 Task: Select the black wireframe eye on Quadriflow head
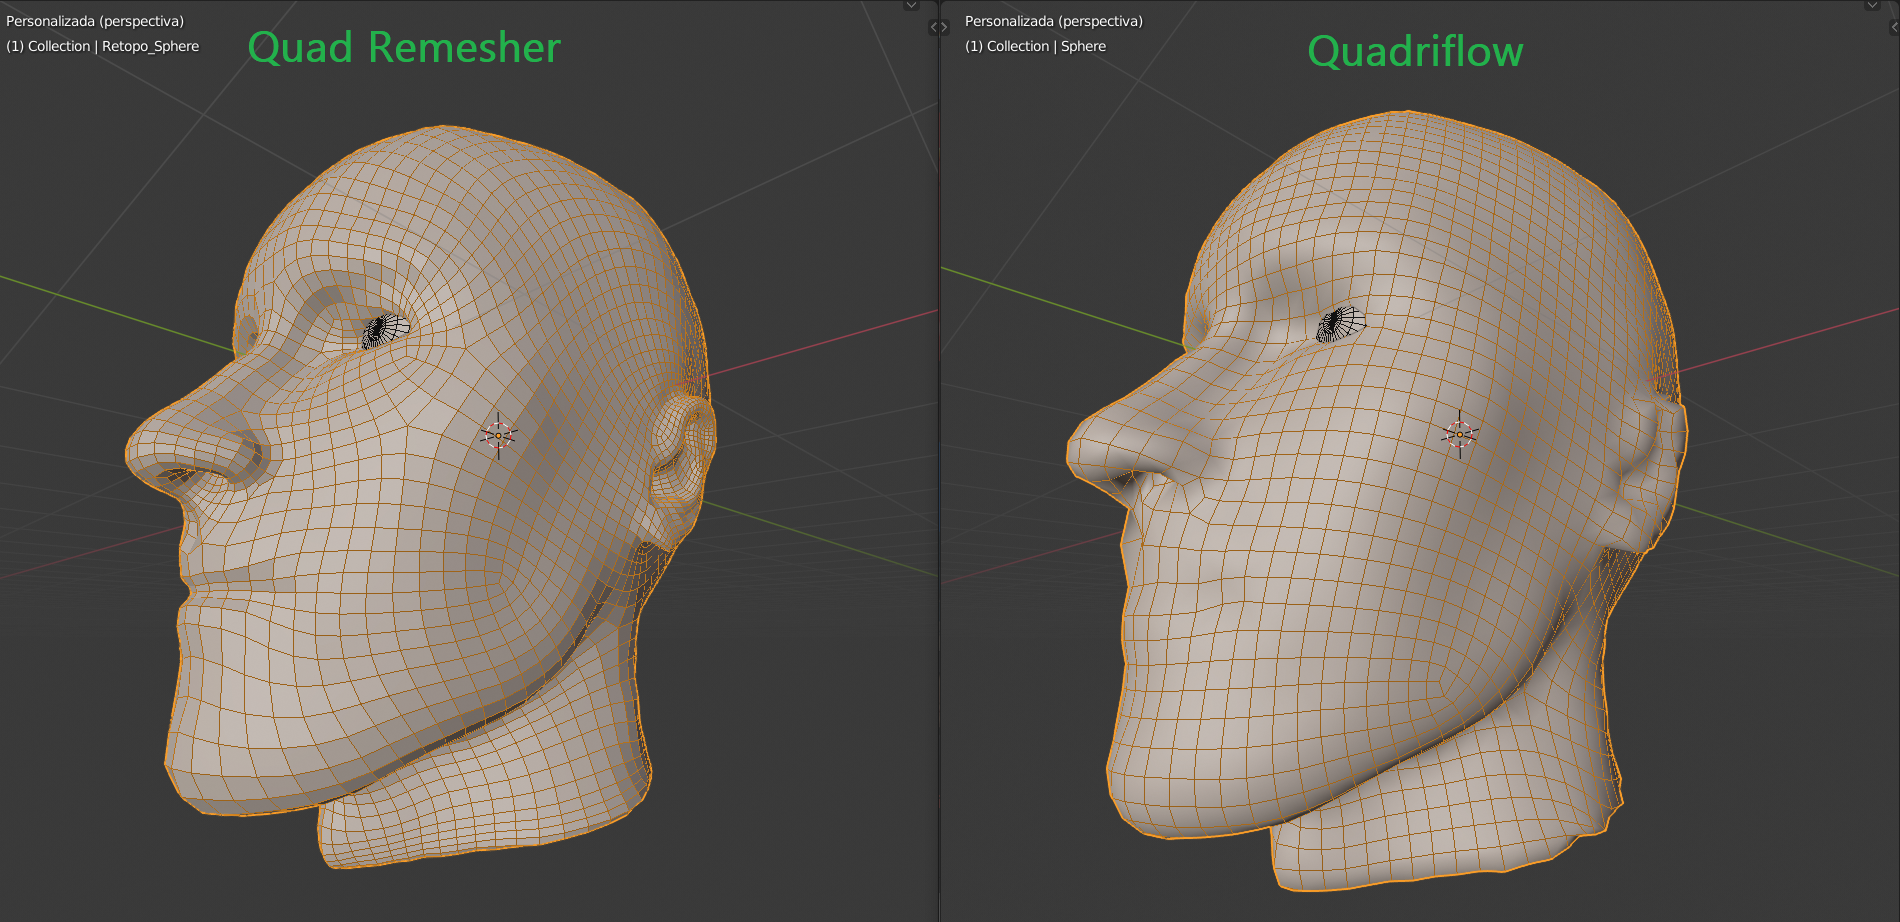(1340, 323)
